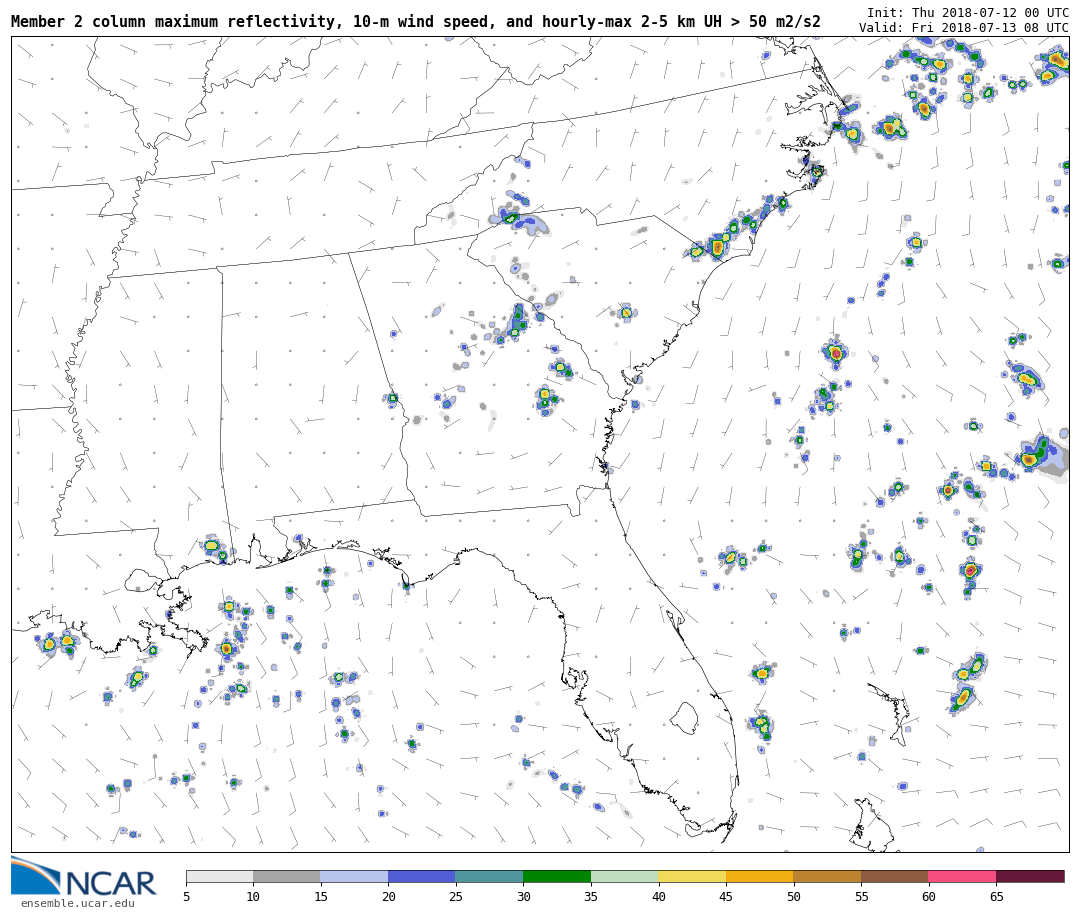This screenshot has width=1080, height=915.
Task: Click the colorbar label '65'
Action: click(x=996, y=896)
